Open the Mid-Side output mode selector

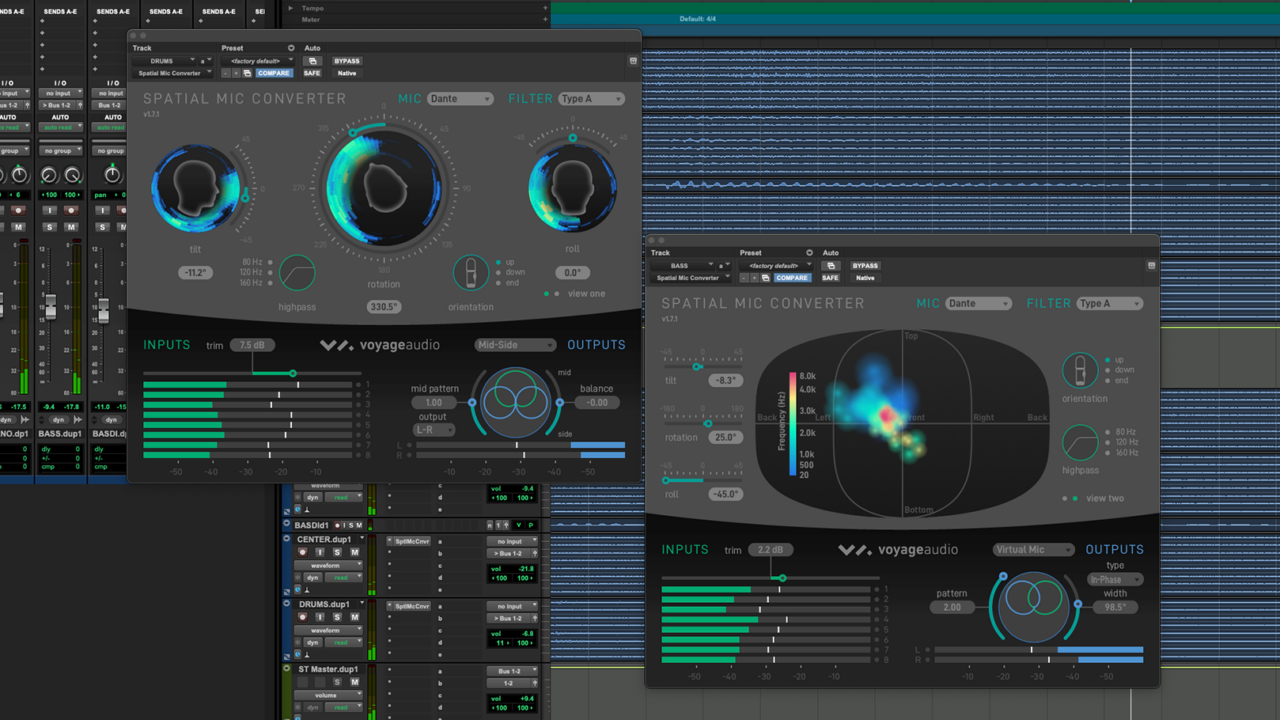pos(515,344)
